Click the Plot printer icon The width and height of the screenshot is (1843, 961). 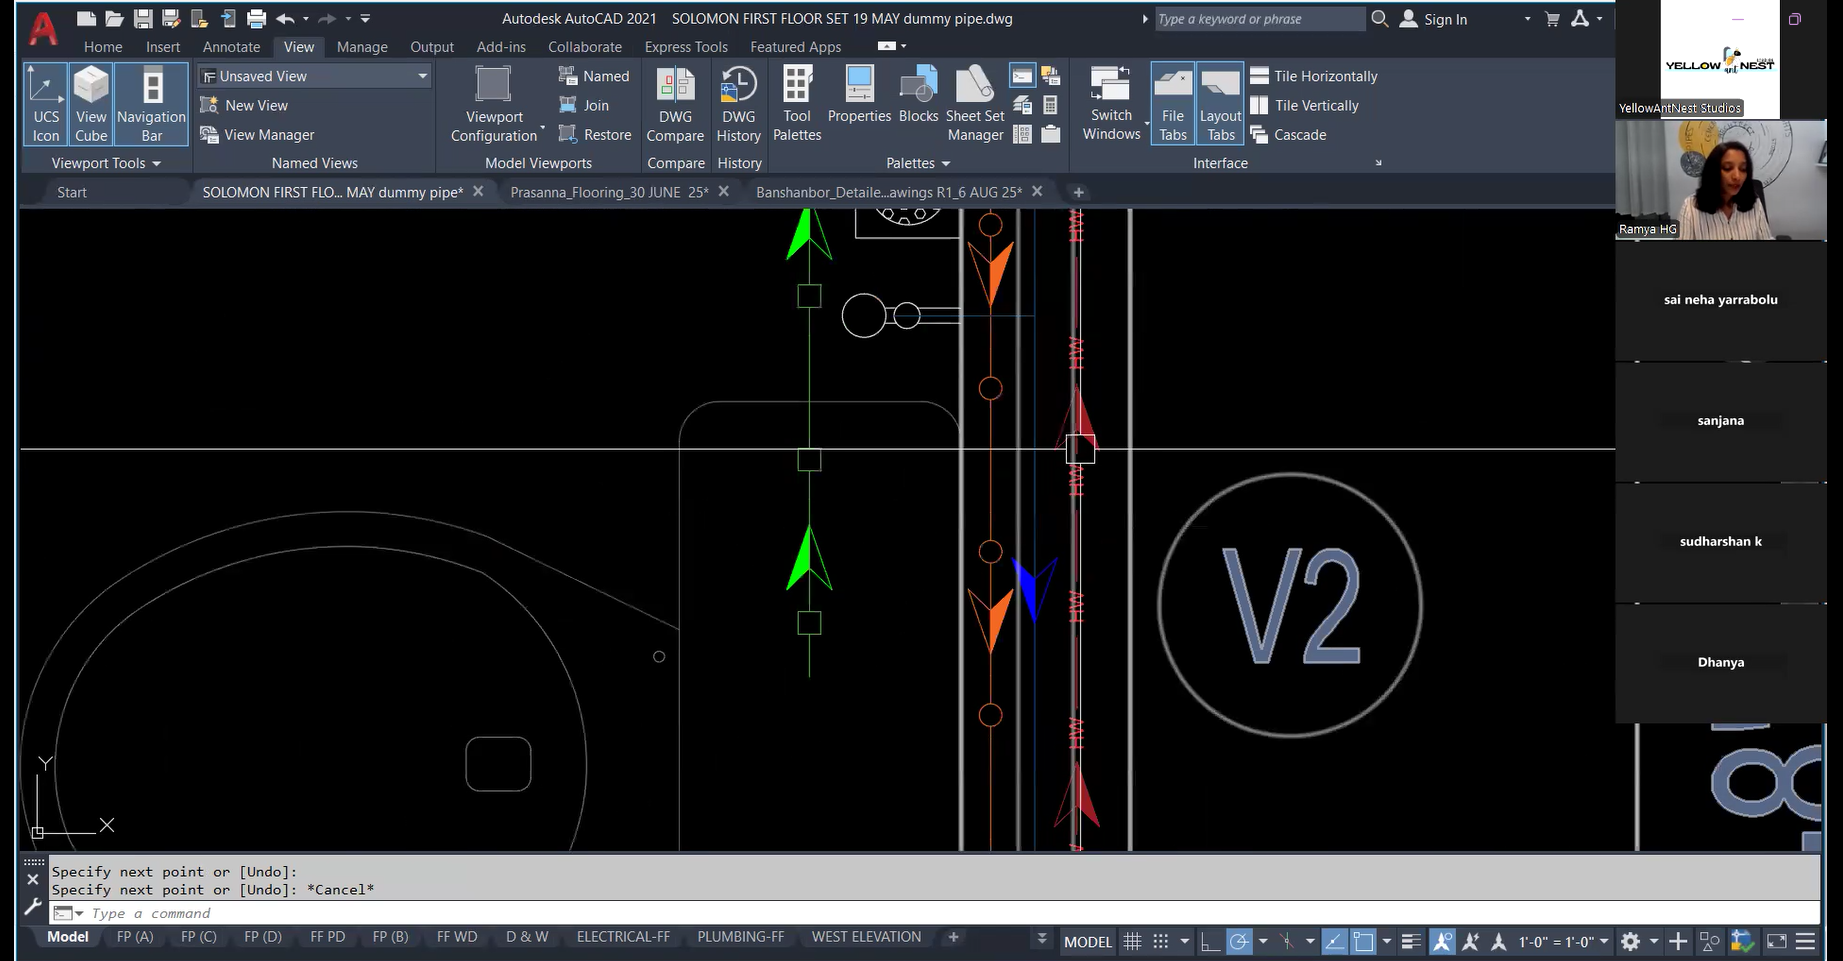[x=256, y=18]
